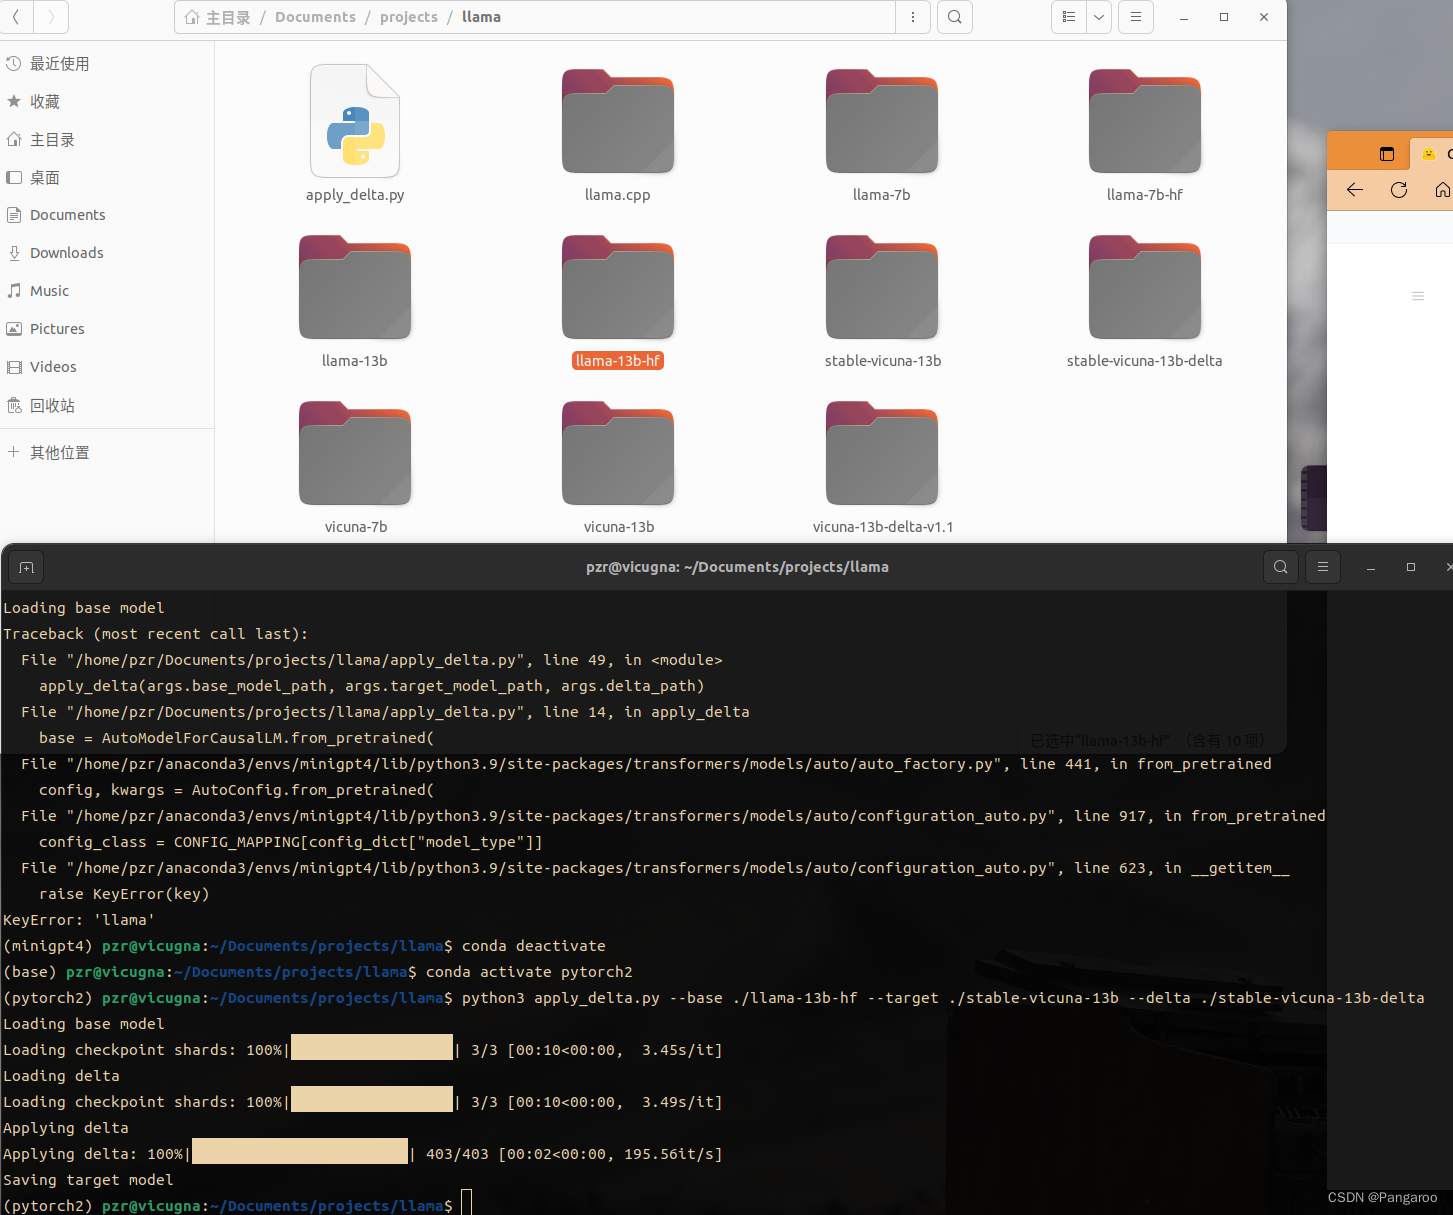Open Trash (回收站) in sidebar

pos(107,406)
